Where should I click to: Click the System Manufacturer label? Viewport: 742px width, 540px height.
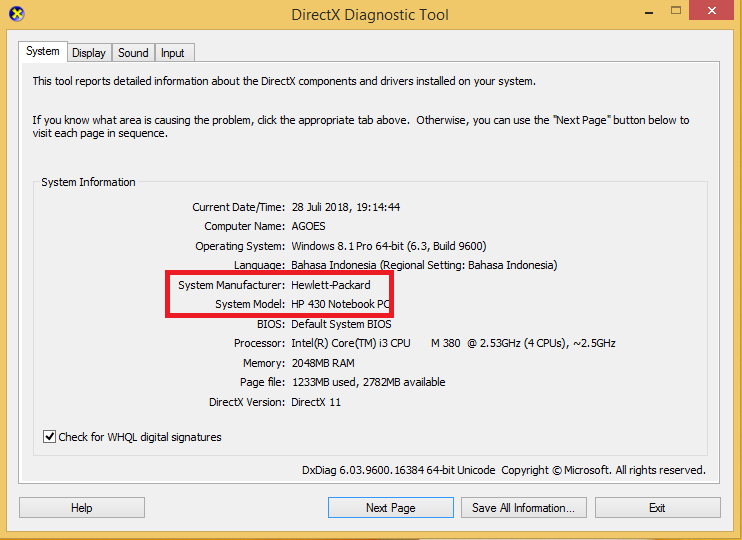click(x=231, y=285)
